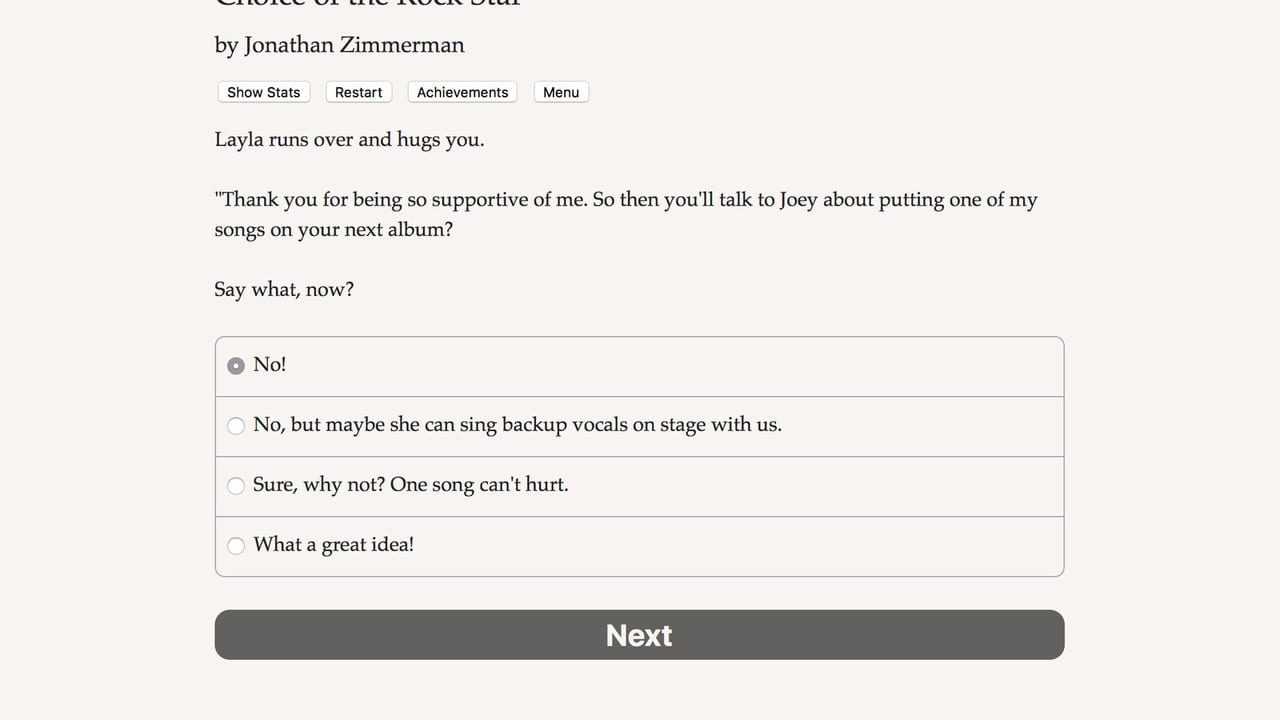1280x720 pixels.
Task: Open the Show Stats screen
Action: tap(264, 92)
